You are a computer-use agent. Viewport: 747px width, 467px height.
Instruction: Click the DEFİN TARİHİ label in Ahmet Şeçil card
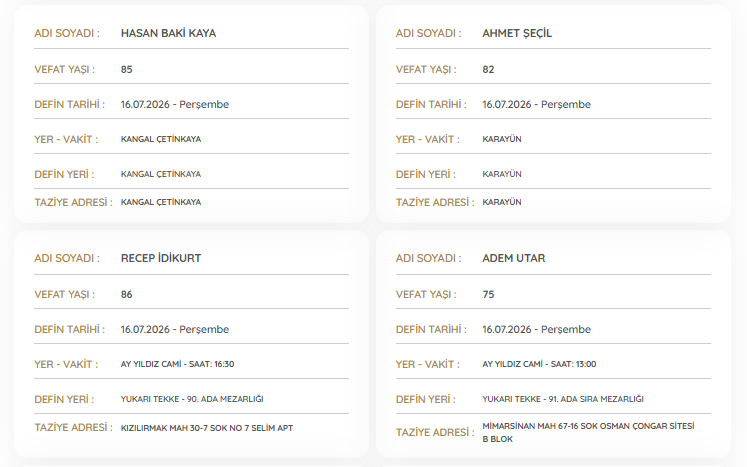click(x=431, y=104)
